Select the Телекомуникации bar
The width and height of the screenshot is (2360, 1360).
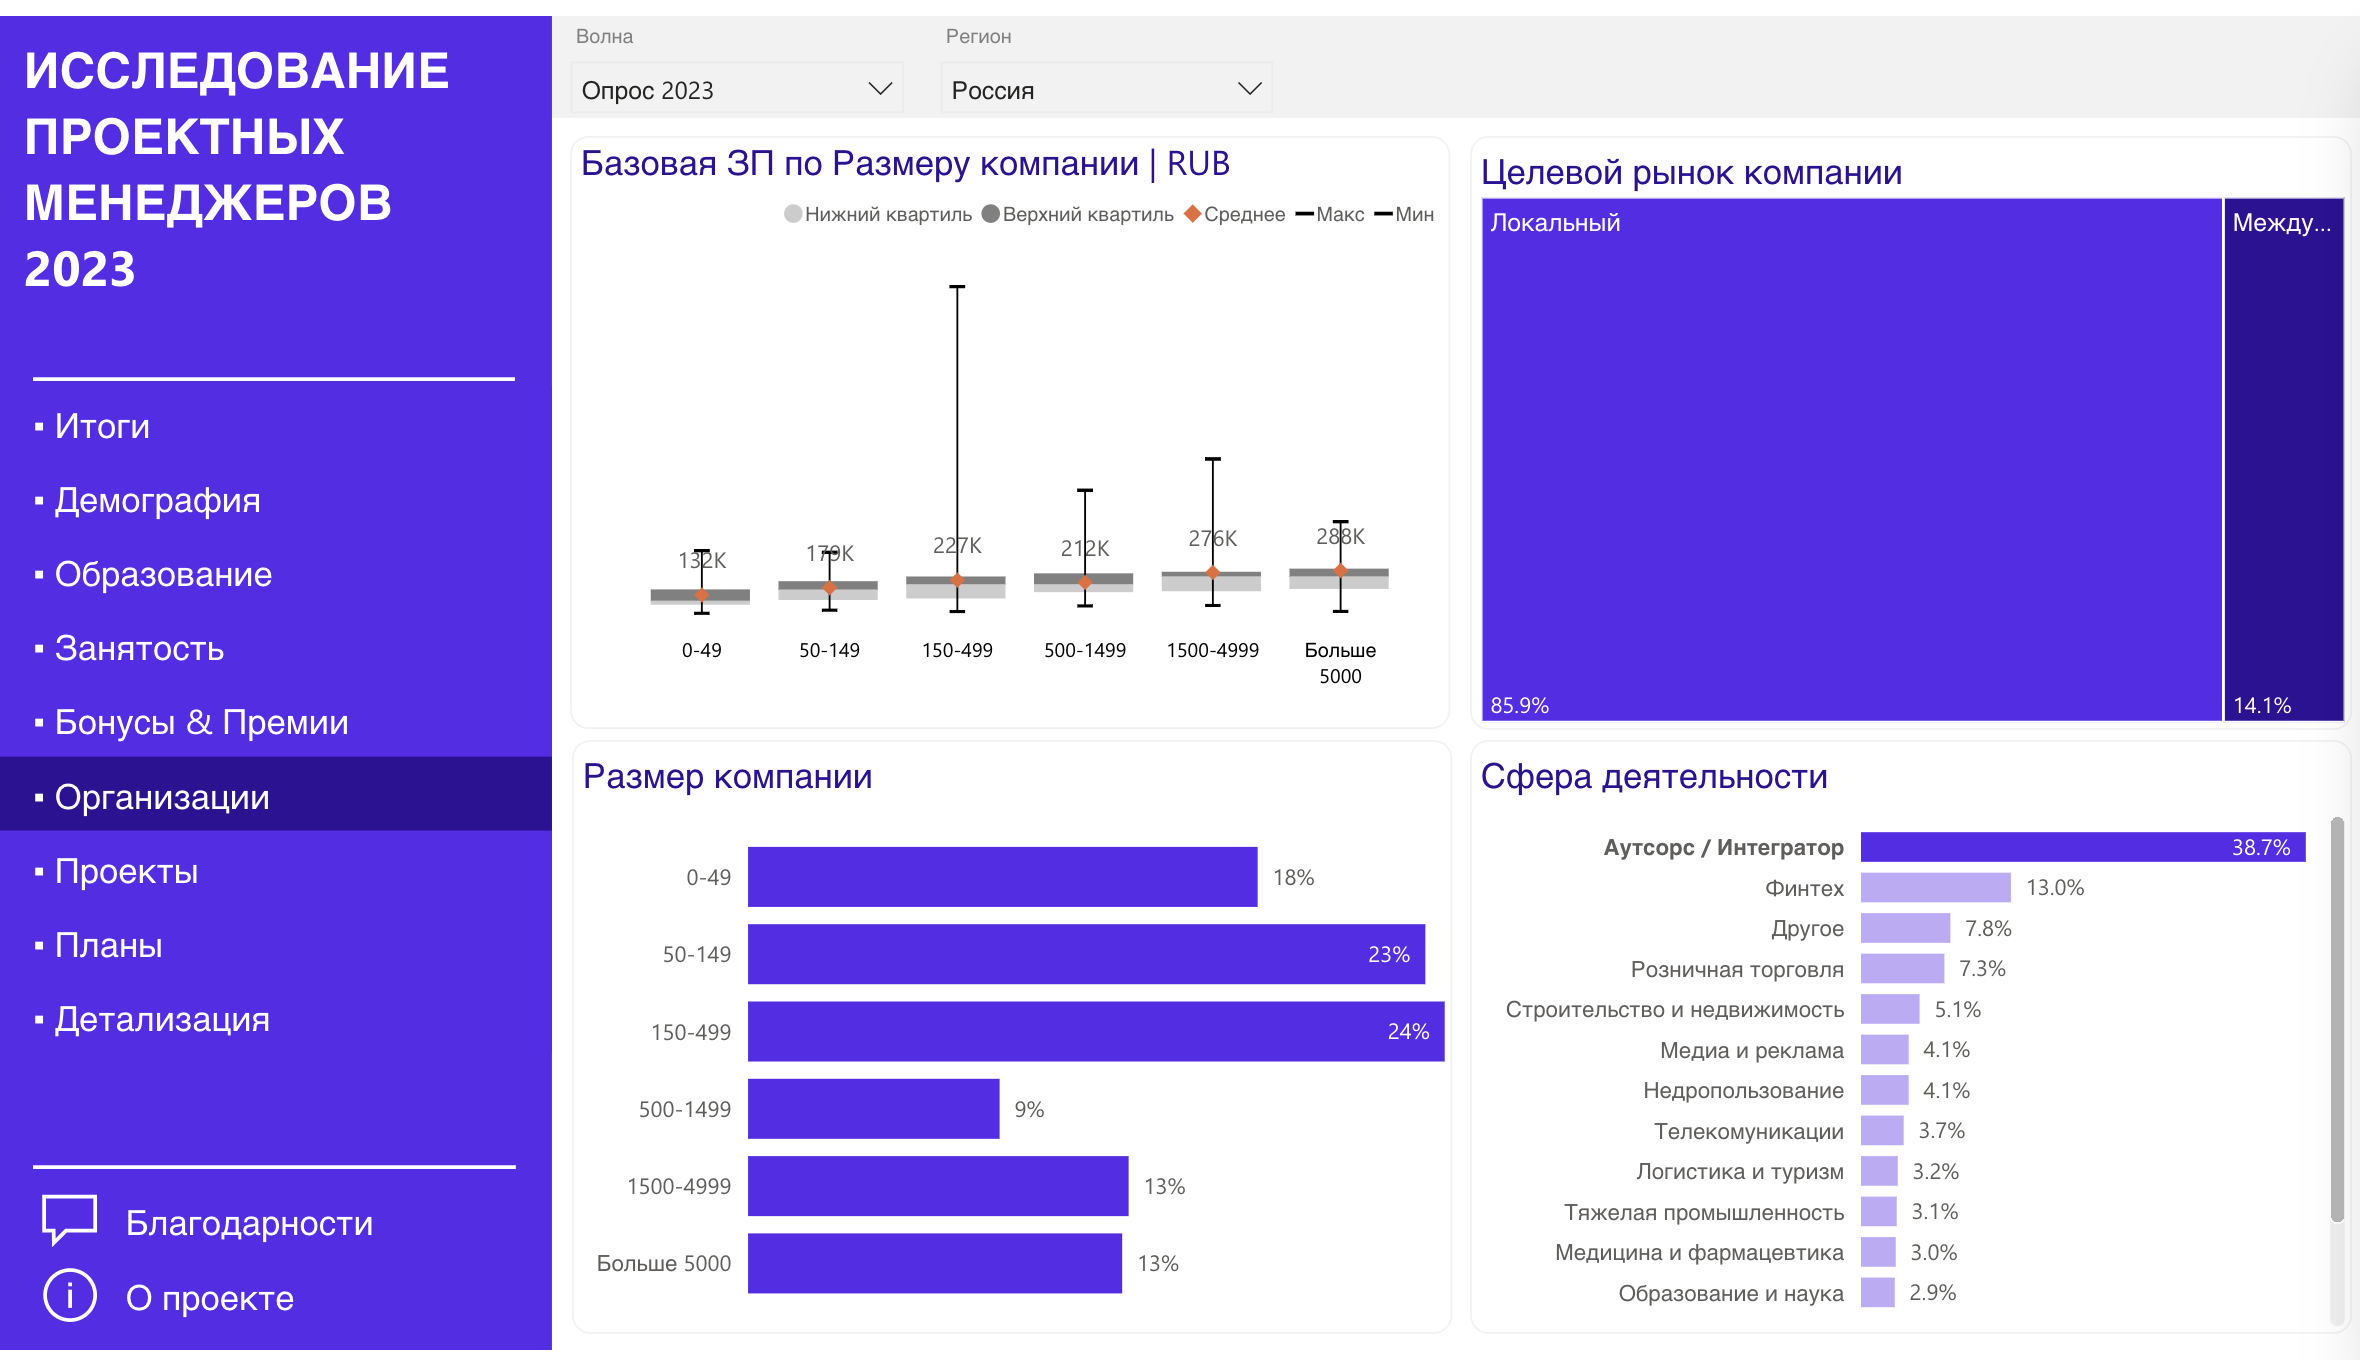coord(1882,1131)
